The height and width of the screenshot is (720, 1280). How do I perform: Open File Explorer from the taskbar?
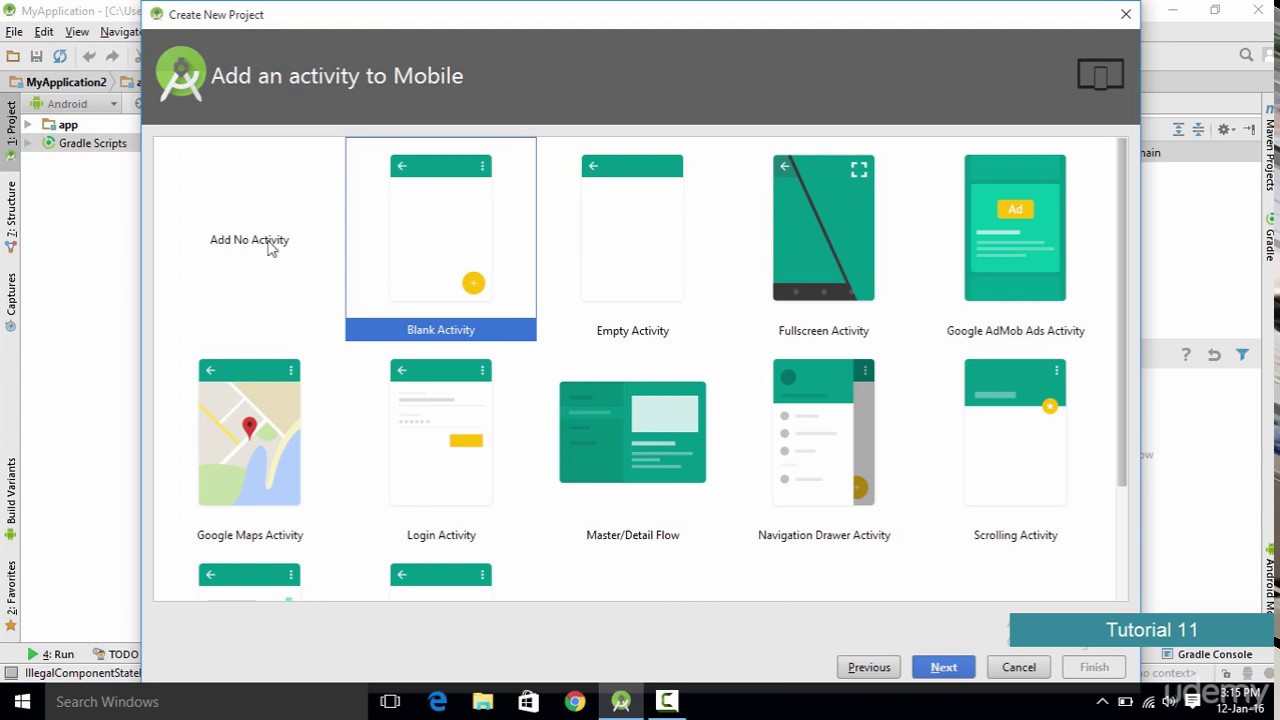click(483, 702)
